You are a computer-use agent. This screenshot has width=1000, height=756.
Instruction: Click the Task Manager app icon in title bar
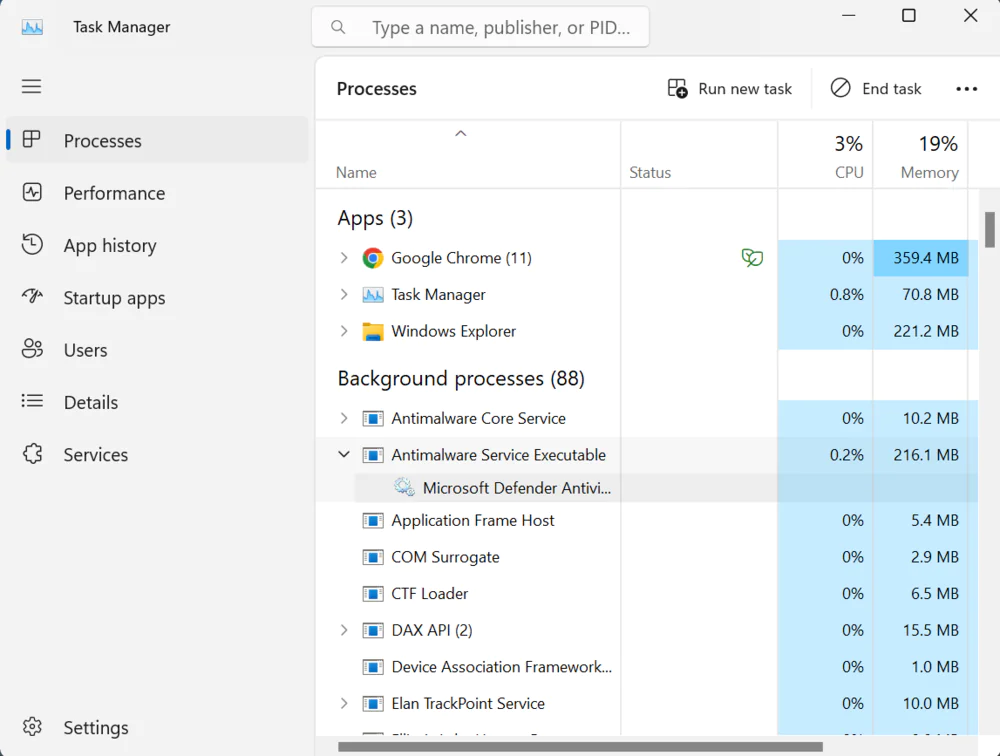pos(32,27)
